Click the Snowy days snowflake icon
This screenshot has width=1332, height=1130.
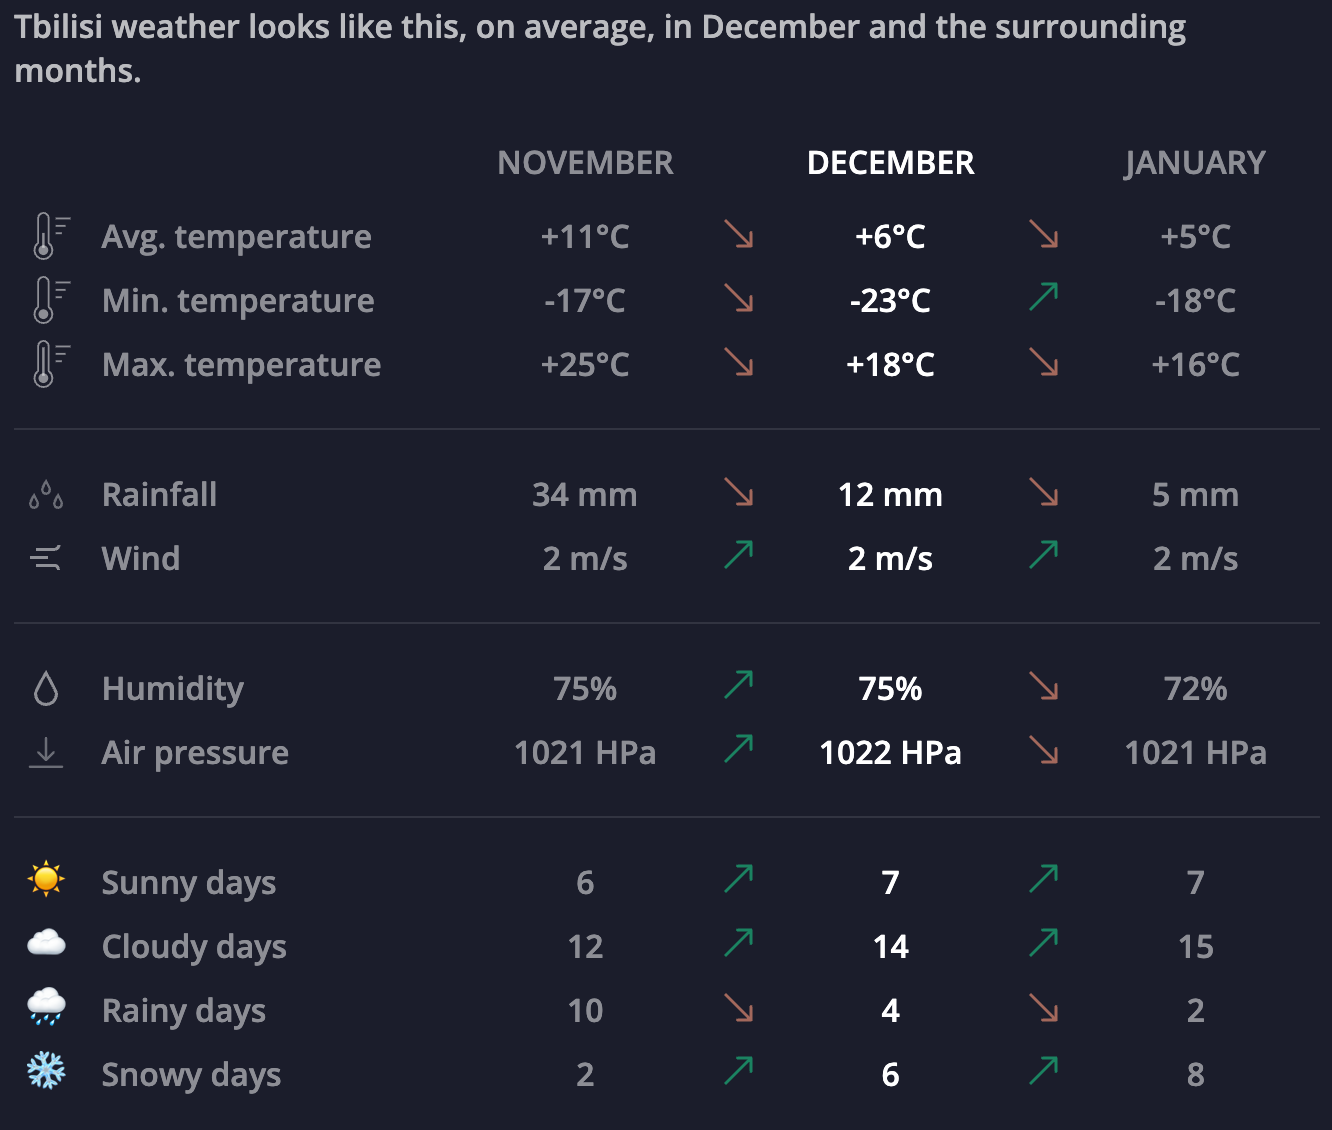(x=46, y=1072)
